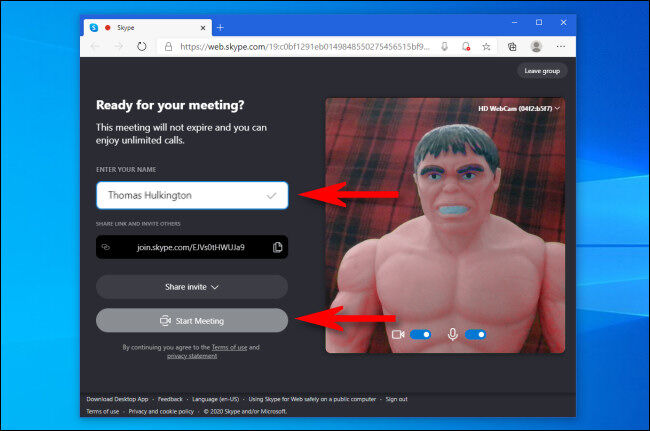Click the checkmark in the name field

[x=272, y=195]
